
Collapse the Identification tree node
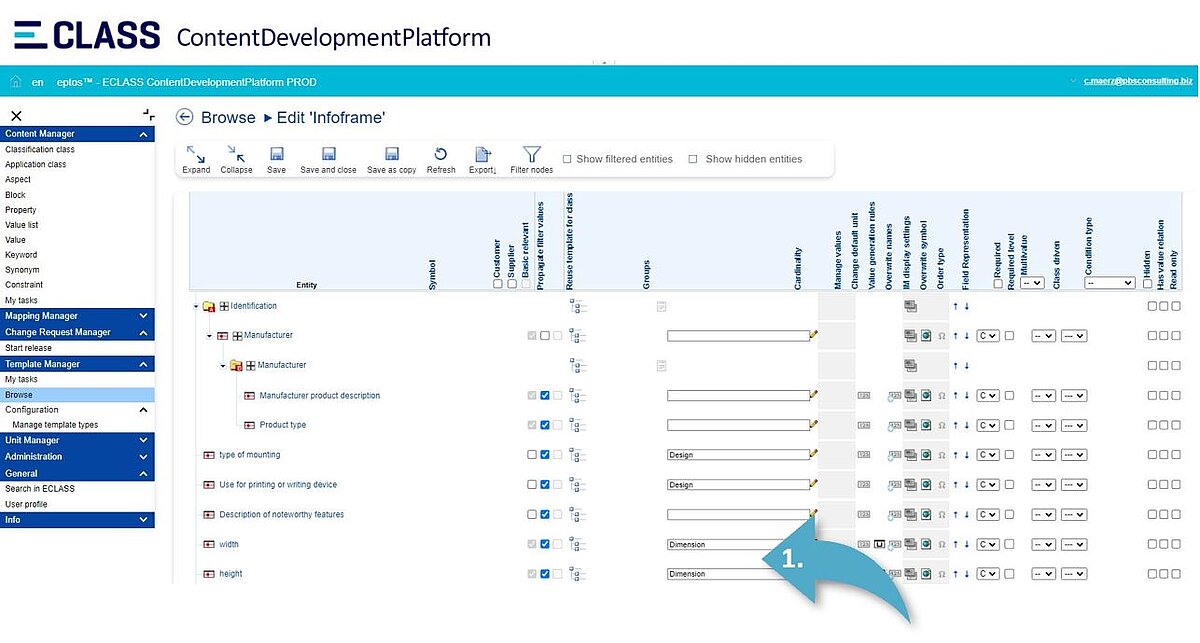[x=196, y=306]
